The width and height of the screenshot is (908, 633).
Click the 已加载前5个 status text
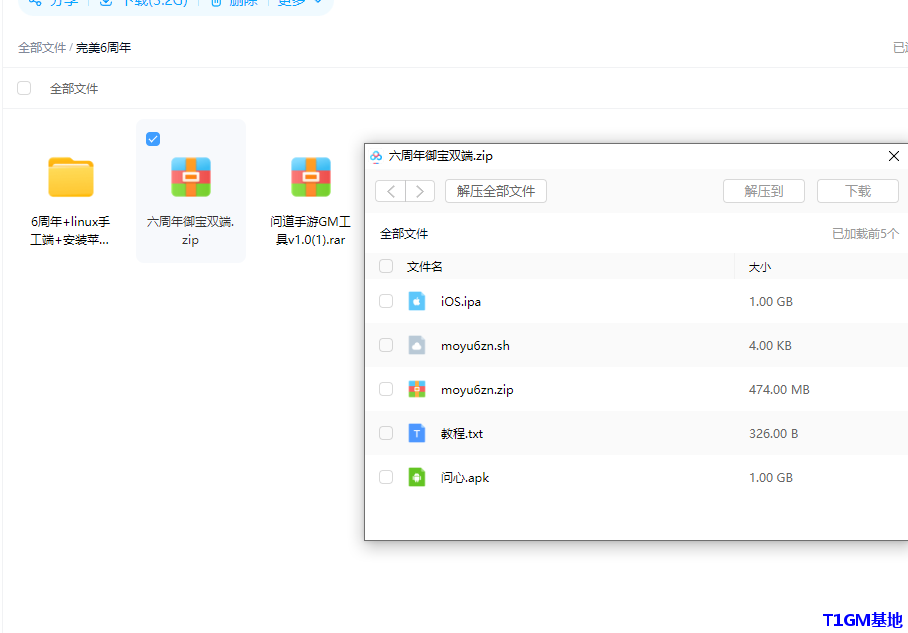coord(865,233)
